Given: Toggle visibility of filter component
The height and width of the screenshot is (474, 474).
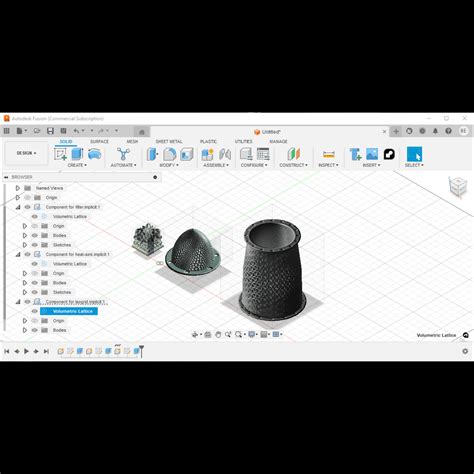Looking at the screenshot, I should tap(28, 207).
